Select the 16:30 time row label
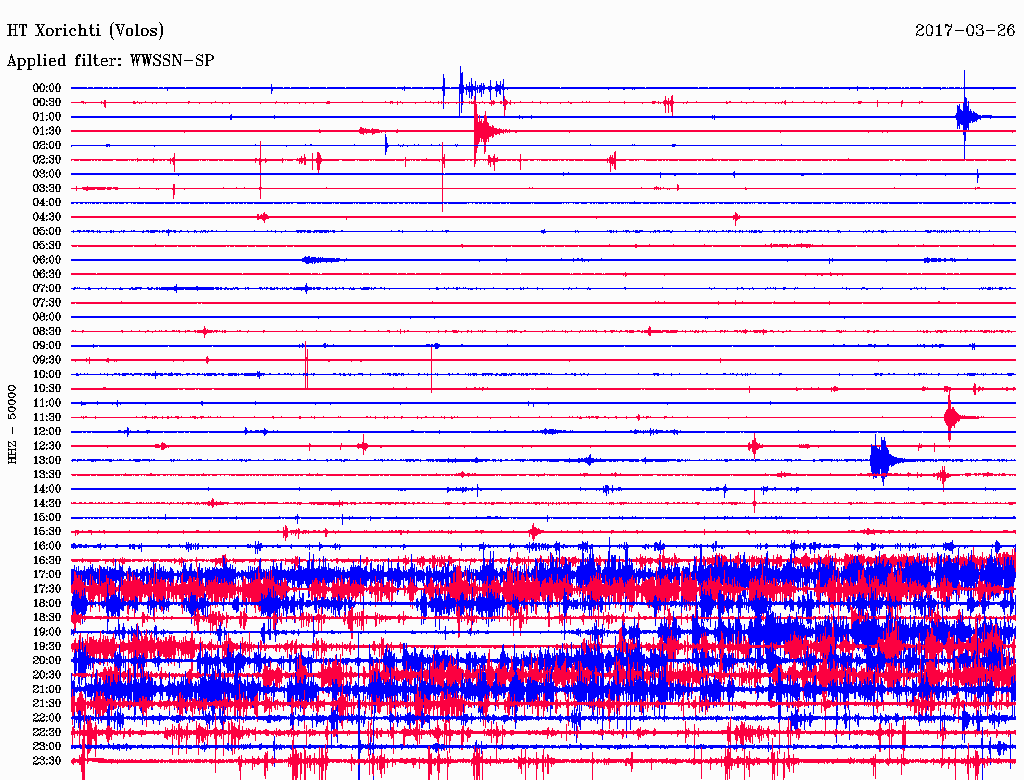Screen dimensions: 1024x780 click(47, 560)
